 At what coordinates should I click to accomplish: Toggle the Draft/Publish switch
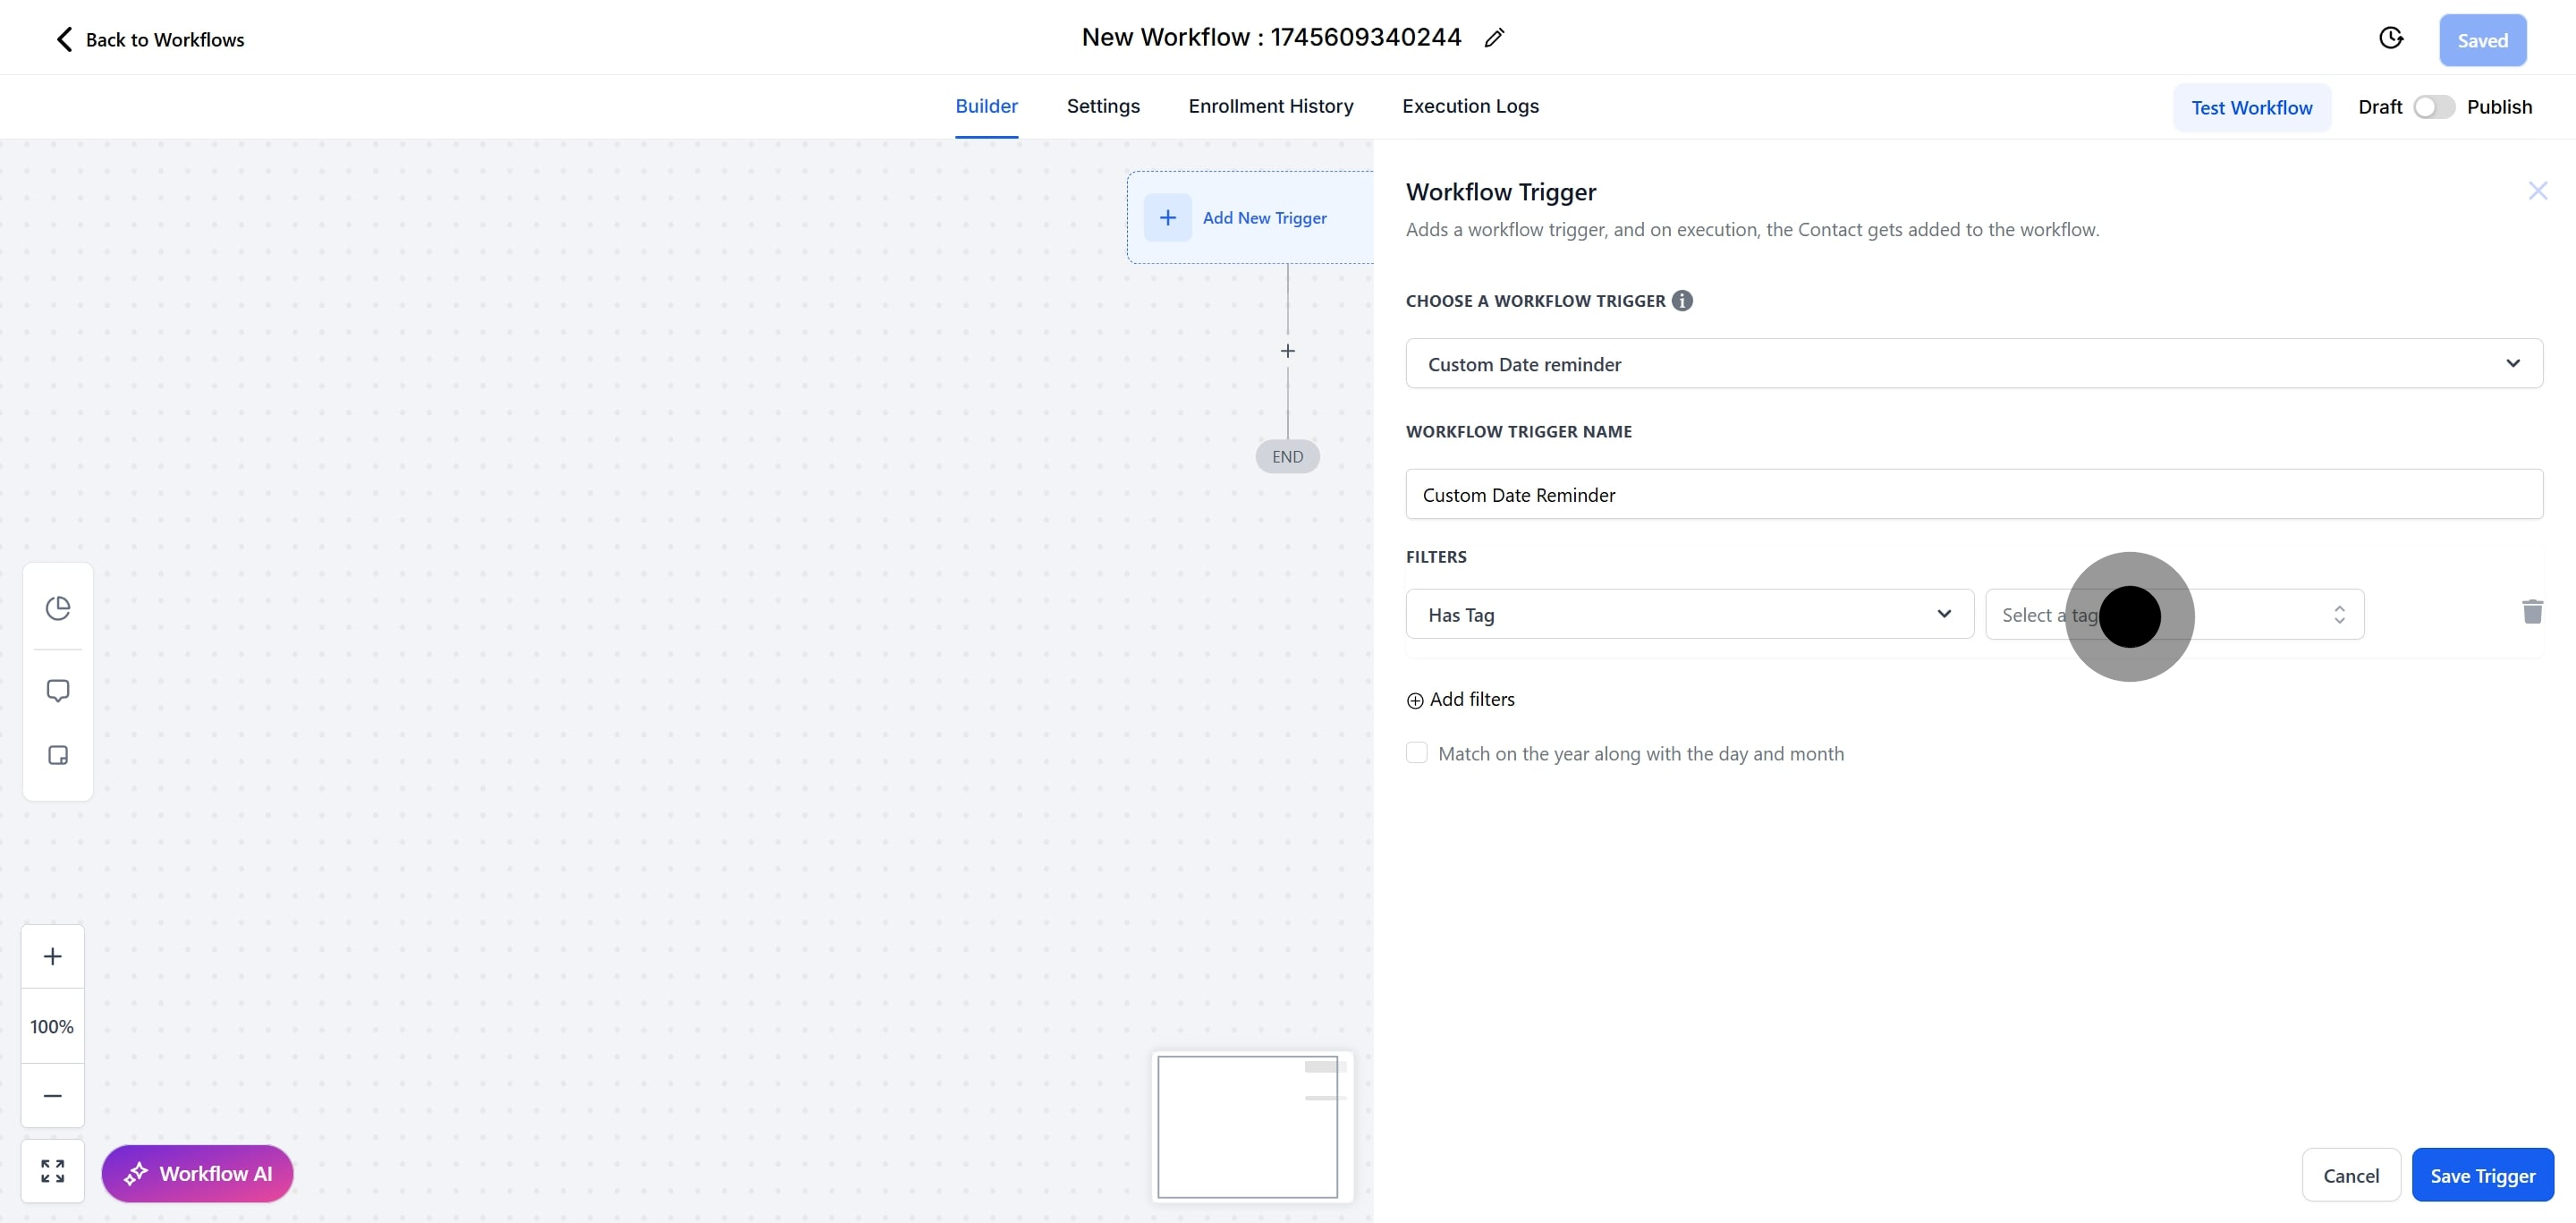point(2433,107)
